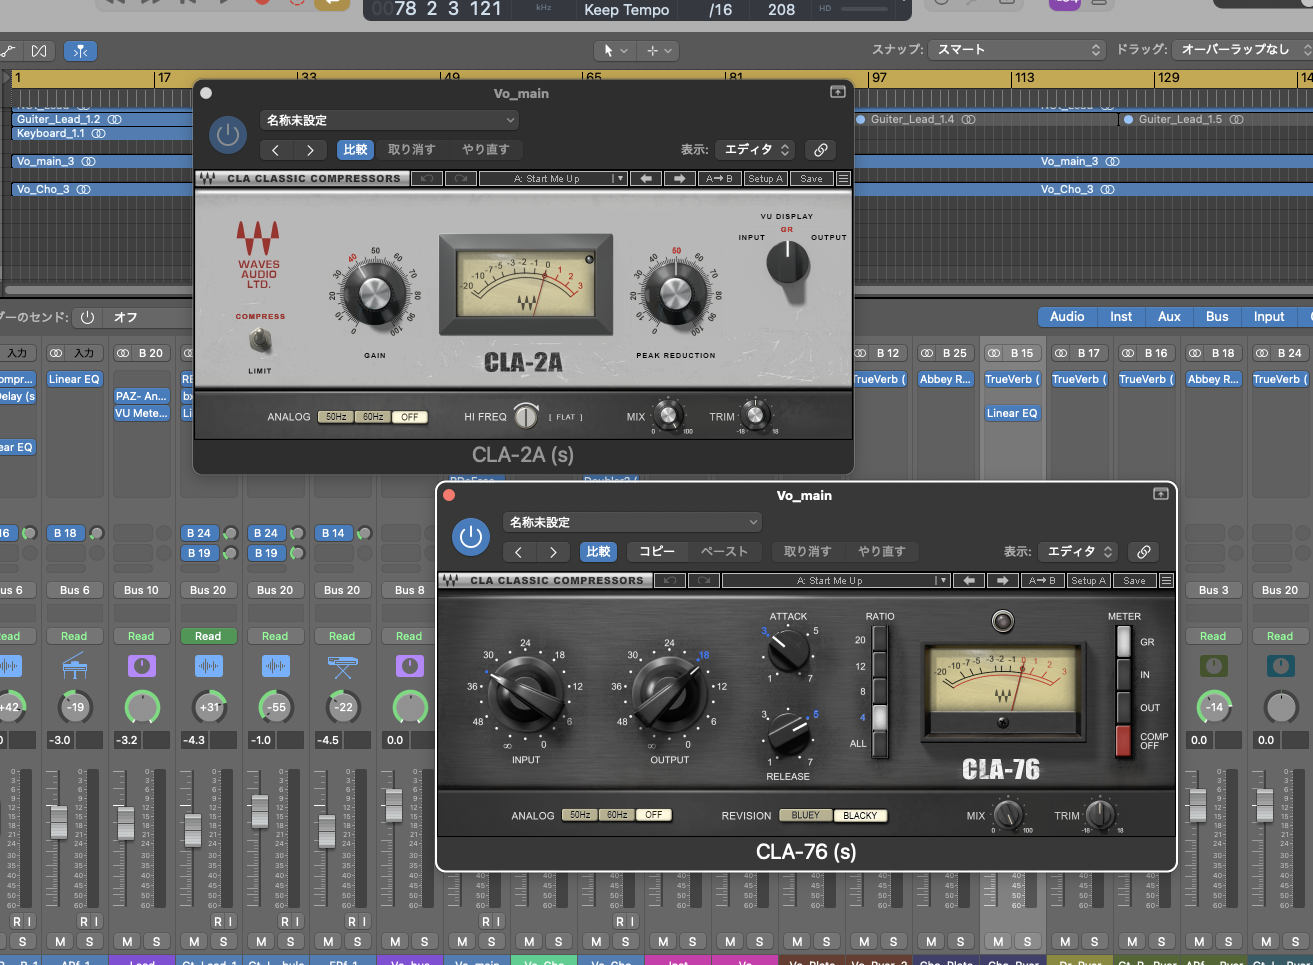Image resolution: width=1313 pixels, height=965 pixels.
Task: Go to previous preset in CLA-76 window
Action: tap(518, 552)
